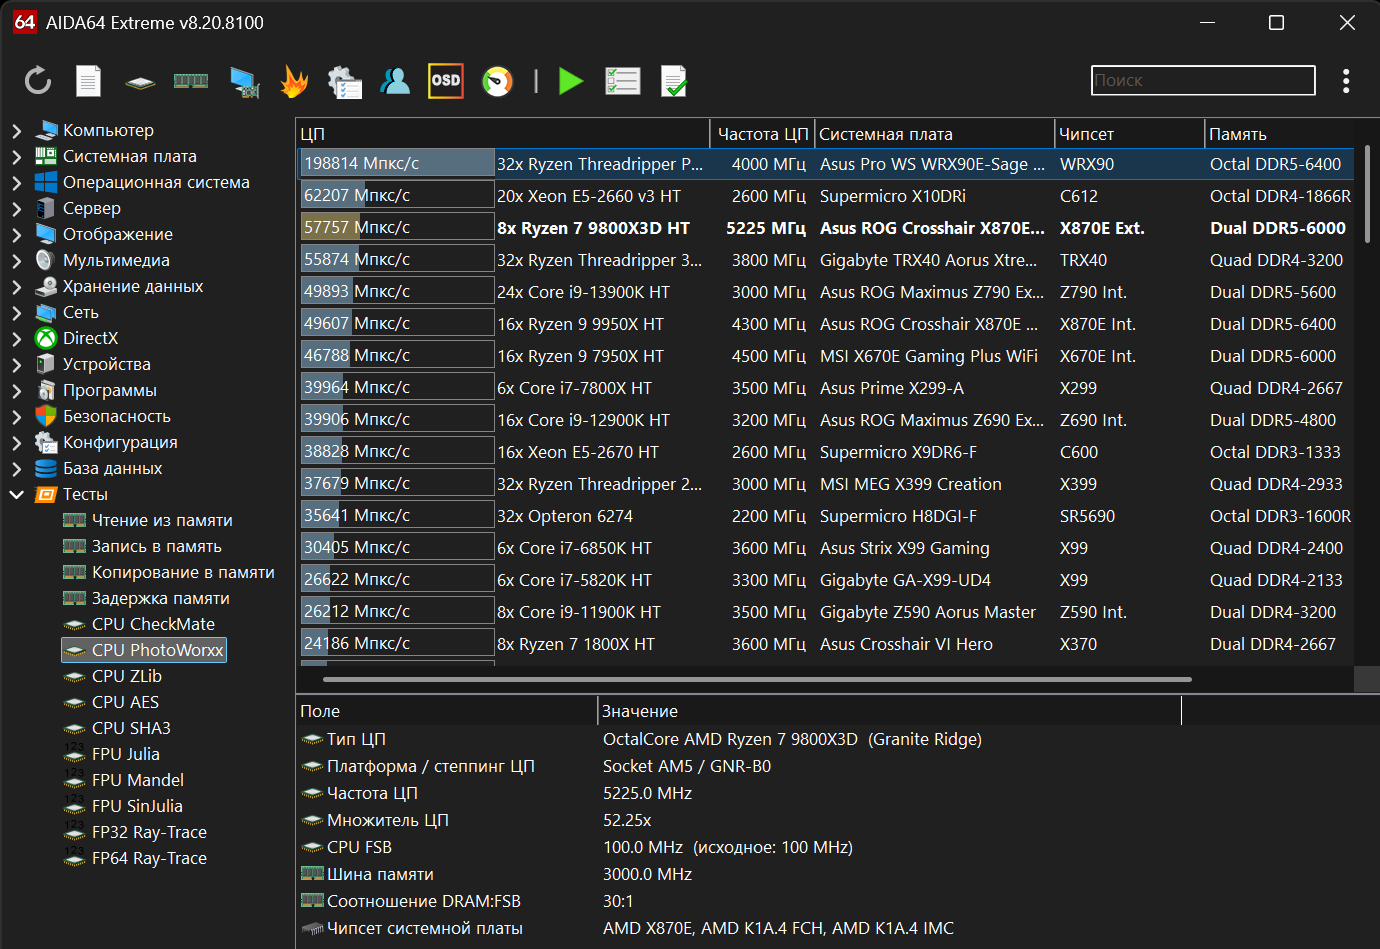Select the CPU AES benchmark

click(125, 702)
